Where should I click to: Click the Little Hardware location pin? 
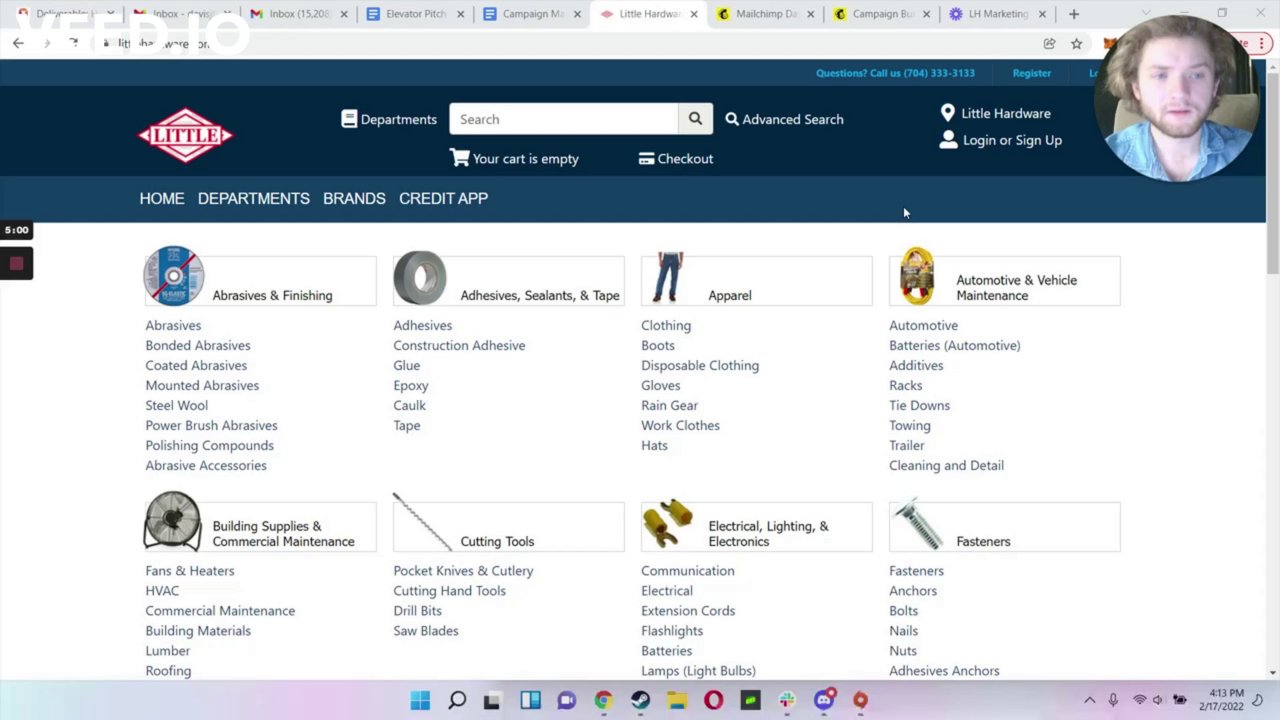coord(947,113)
